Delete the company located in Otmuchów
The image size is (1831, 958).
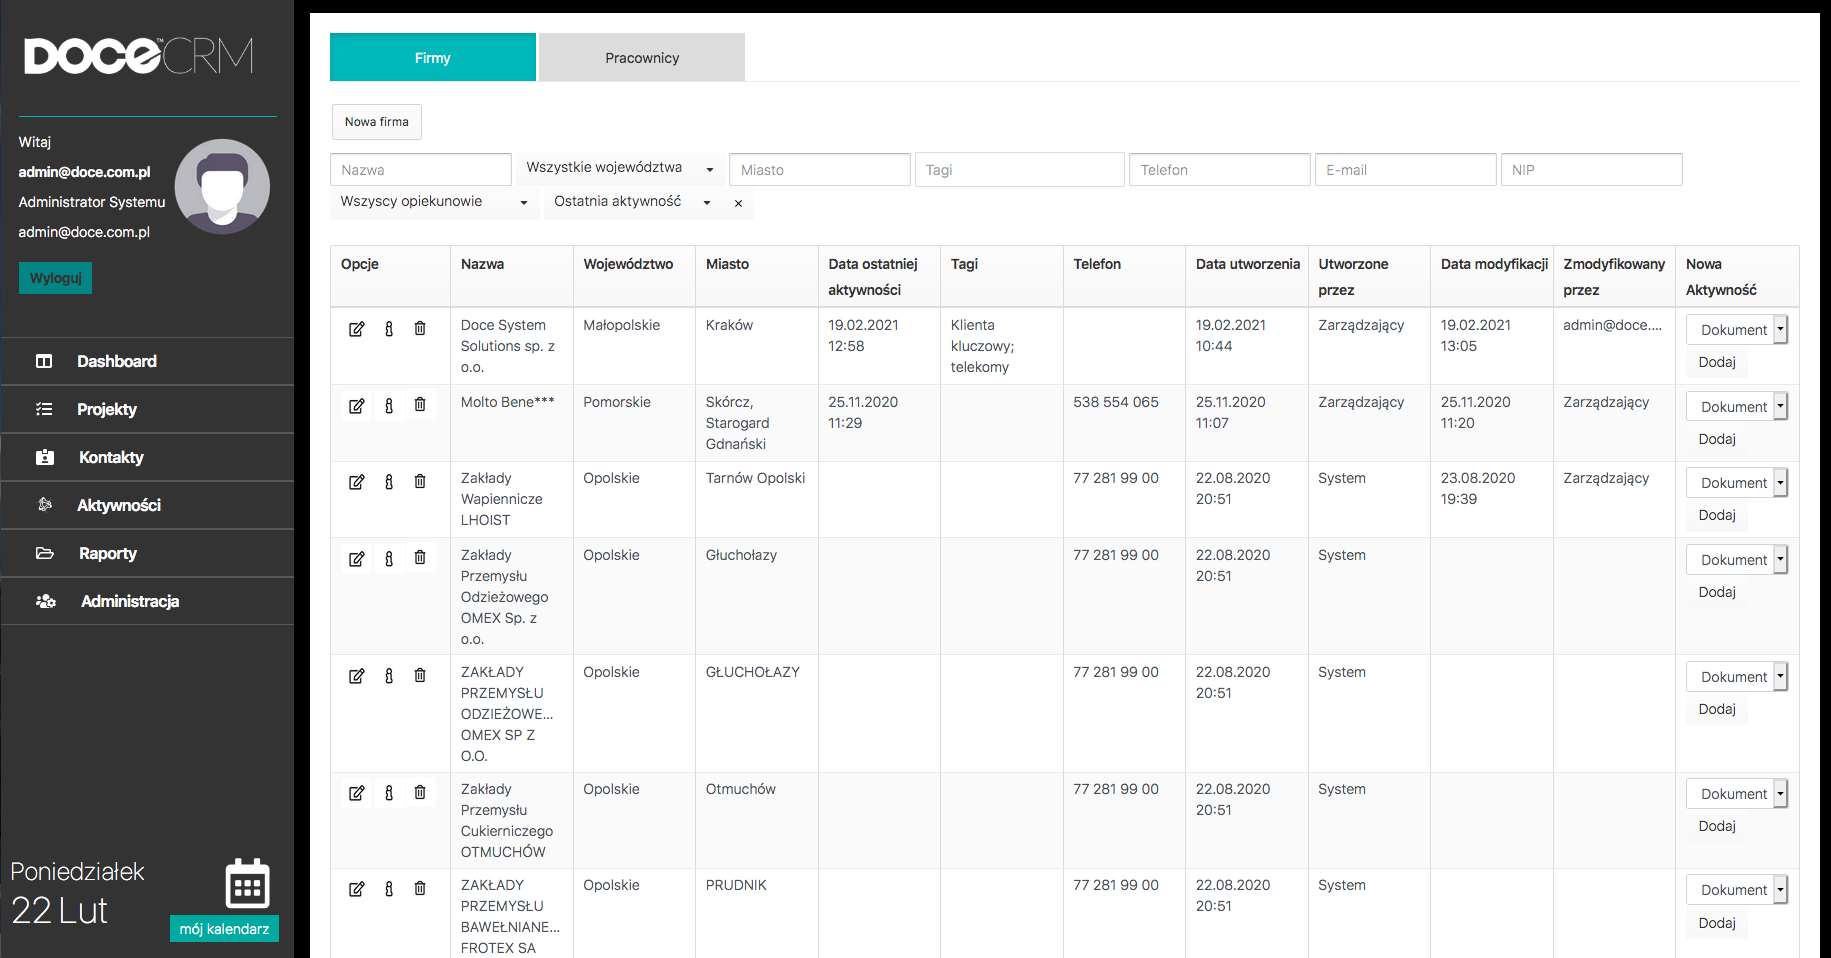[420, 793]
